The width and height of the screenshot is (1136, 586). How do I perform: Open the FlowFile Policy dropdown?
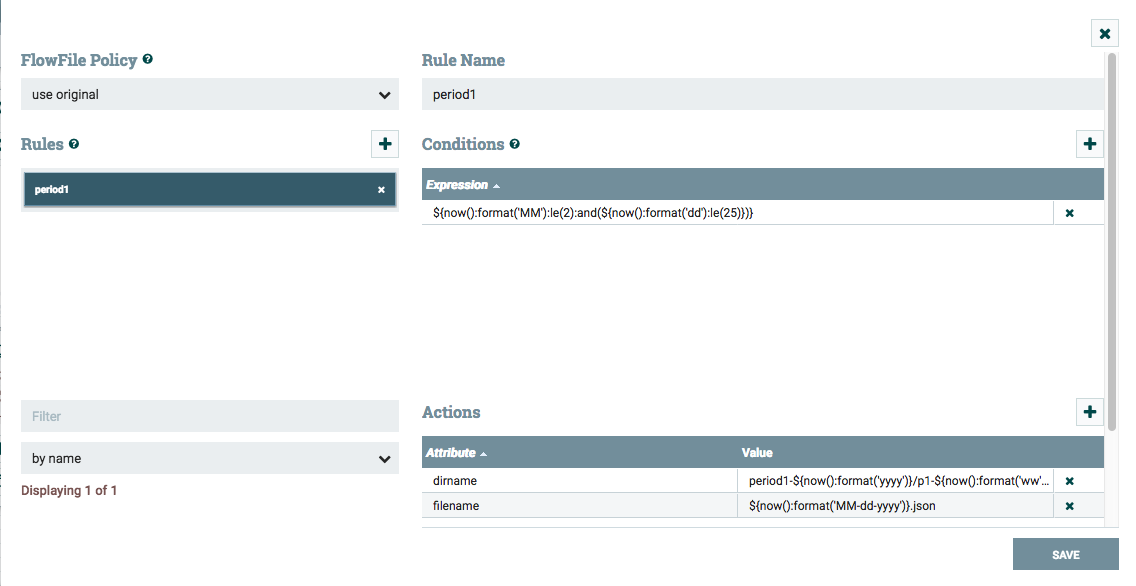(210, 95)
